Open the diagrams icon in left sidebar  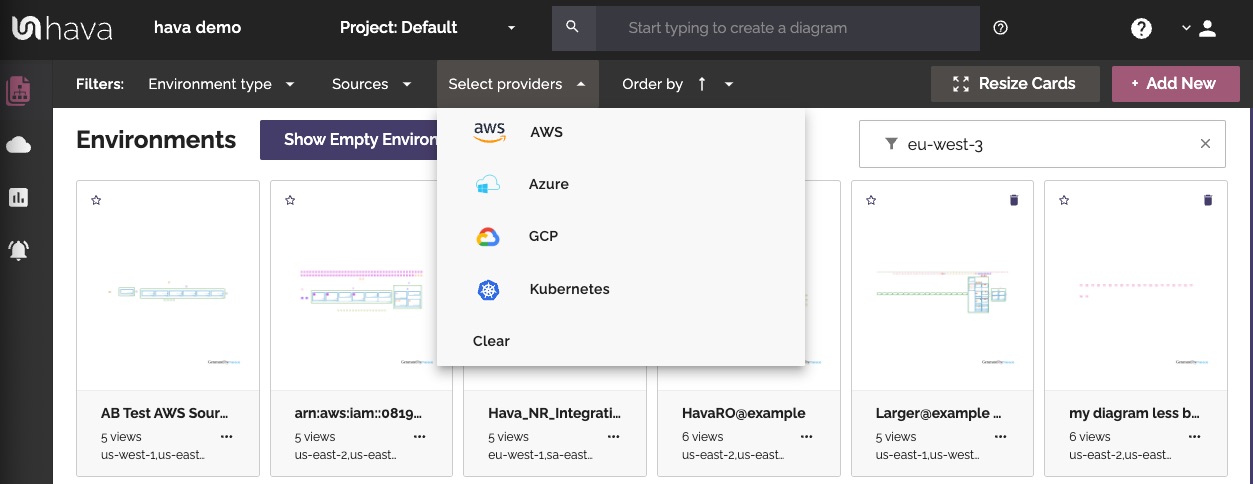pyautogui.click(x=18, y=92)
